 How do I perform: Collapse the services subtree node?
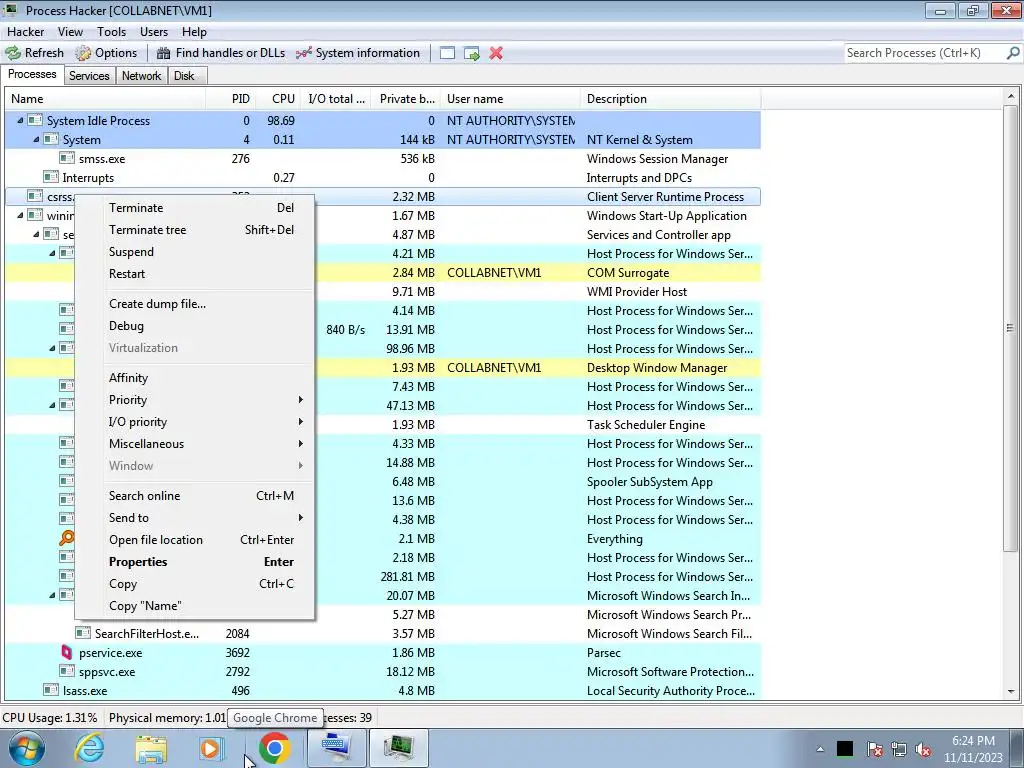[36, 234]
